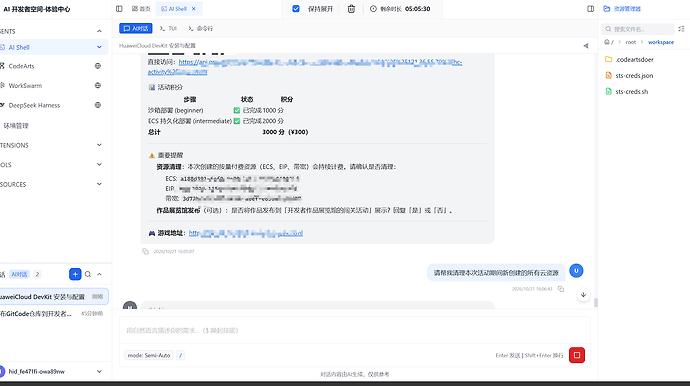Copy the user message via copy icon
Image resolution: width=690 pixels, height=386 pixels.
pos(561,289)
